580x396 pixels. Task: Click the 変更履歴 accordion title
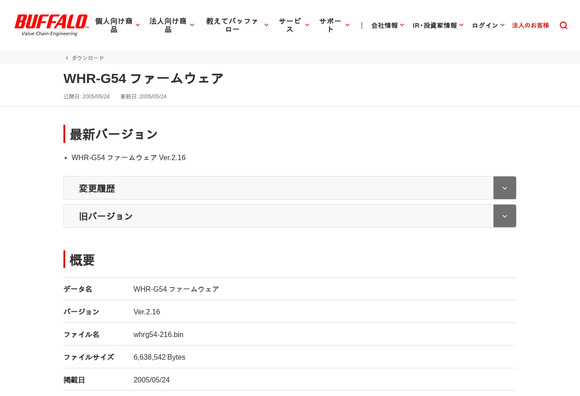[97, 188]
